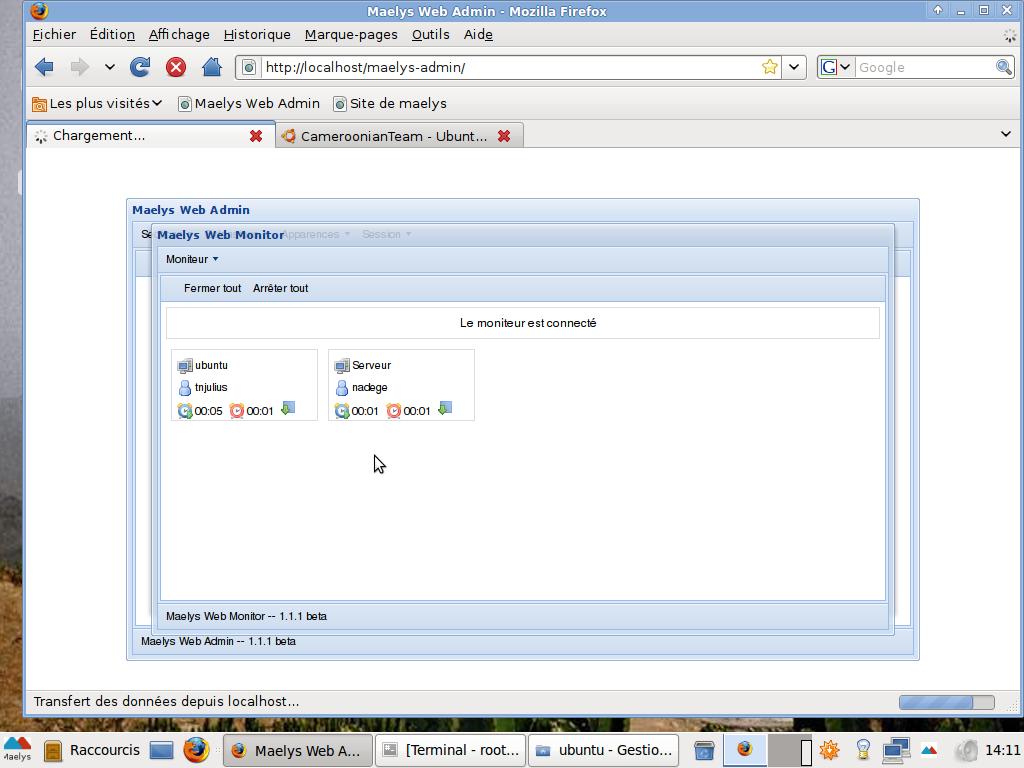Click the Maelys Web Monitor title bar
This screenshot has width=1024, height=768.
(522, 235)
